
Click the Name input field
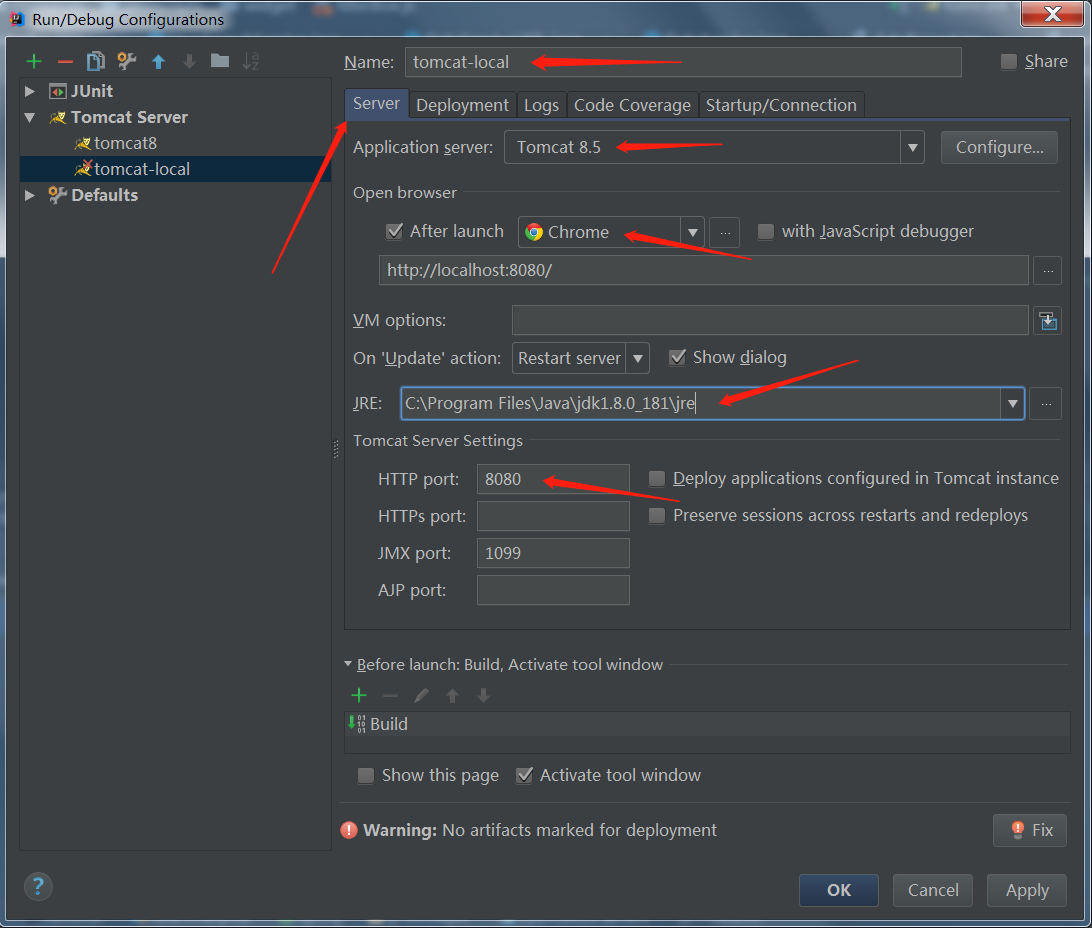683,62
